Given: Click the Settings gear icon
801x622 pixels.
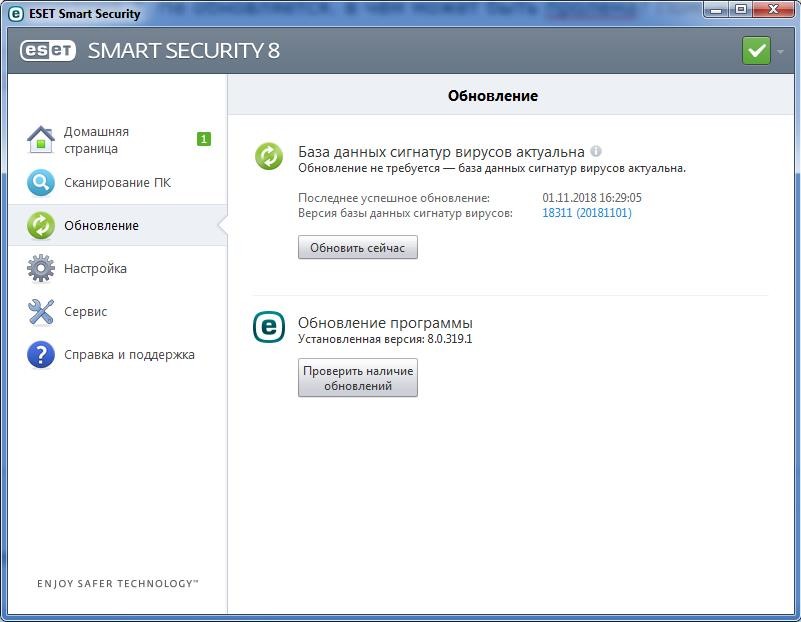Looking at the screenshot, I should pyautogui.click(x=41, y=269).
